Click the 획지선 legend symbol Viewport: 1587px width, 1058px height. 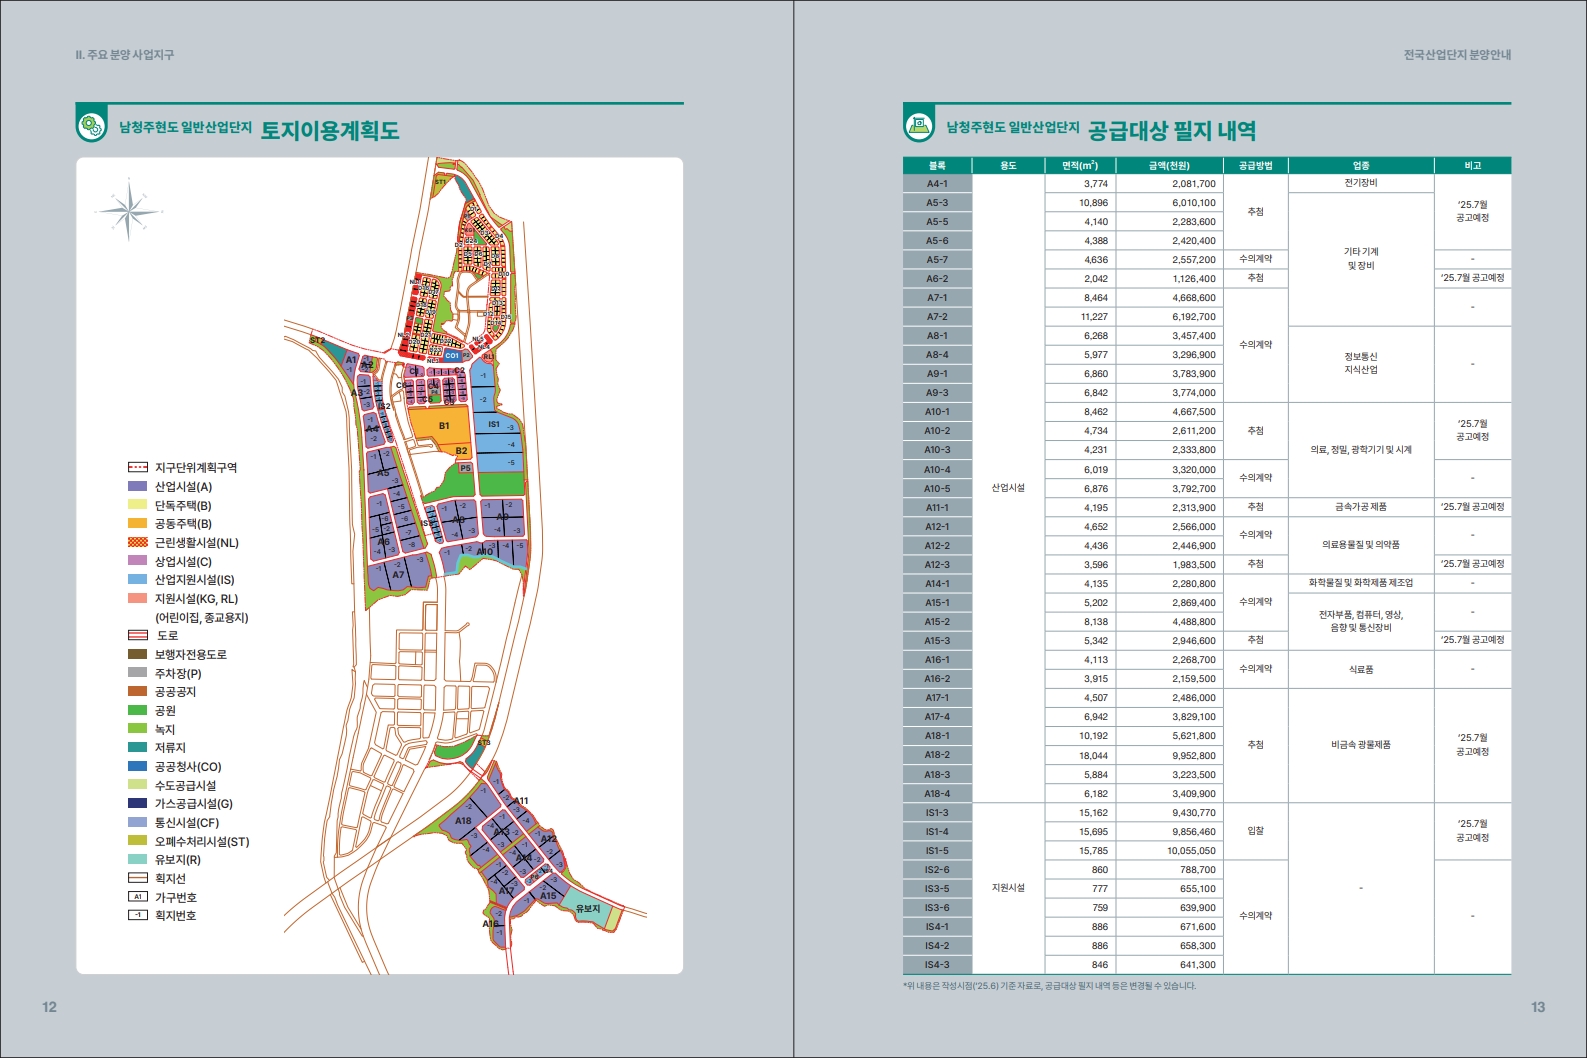(x=138, y=878)
